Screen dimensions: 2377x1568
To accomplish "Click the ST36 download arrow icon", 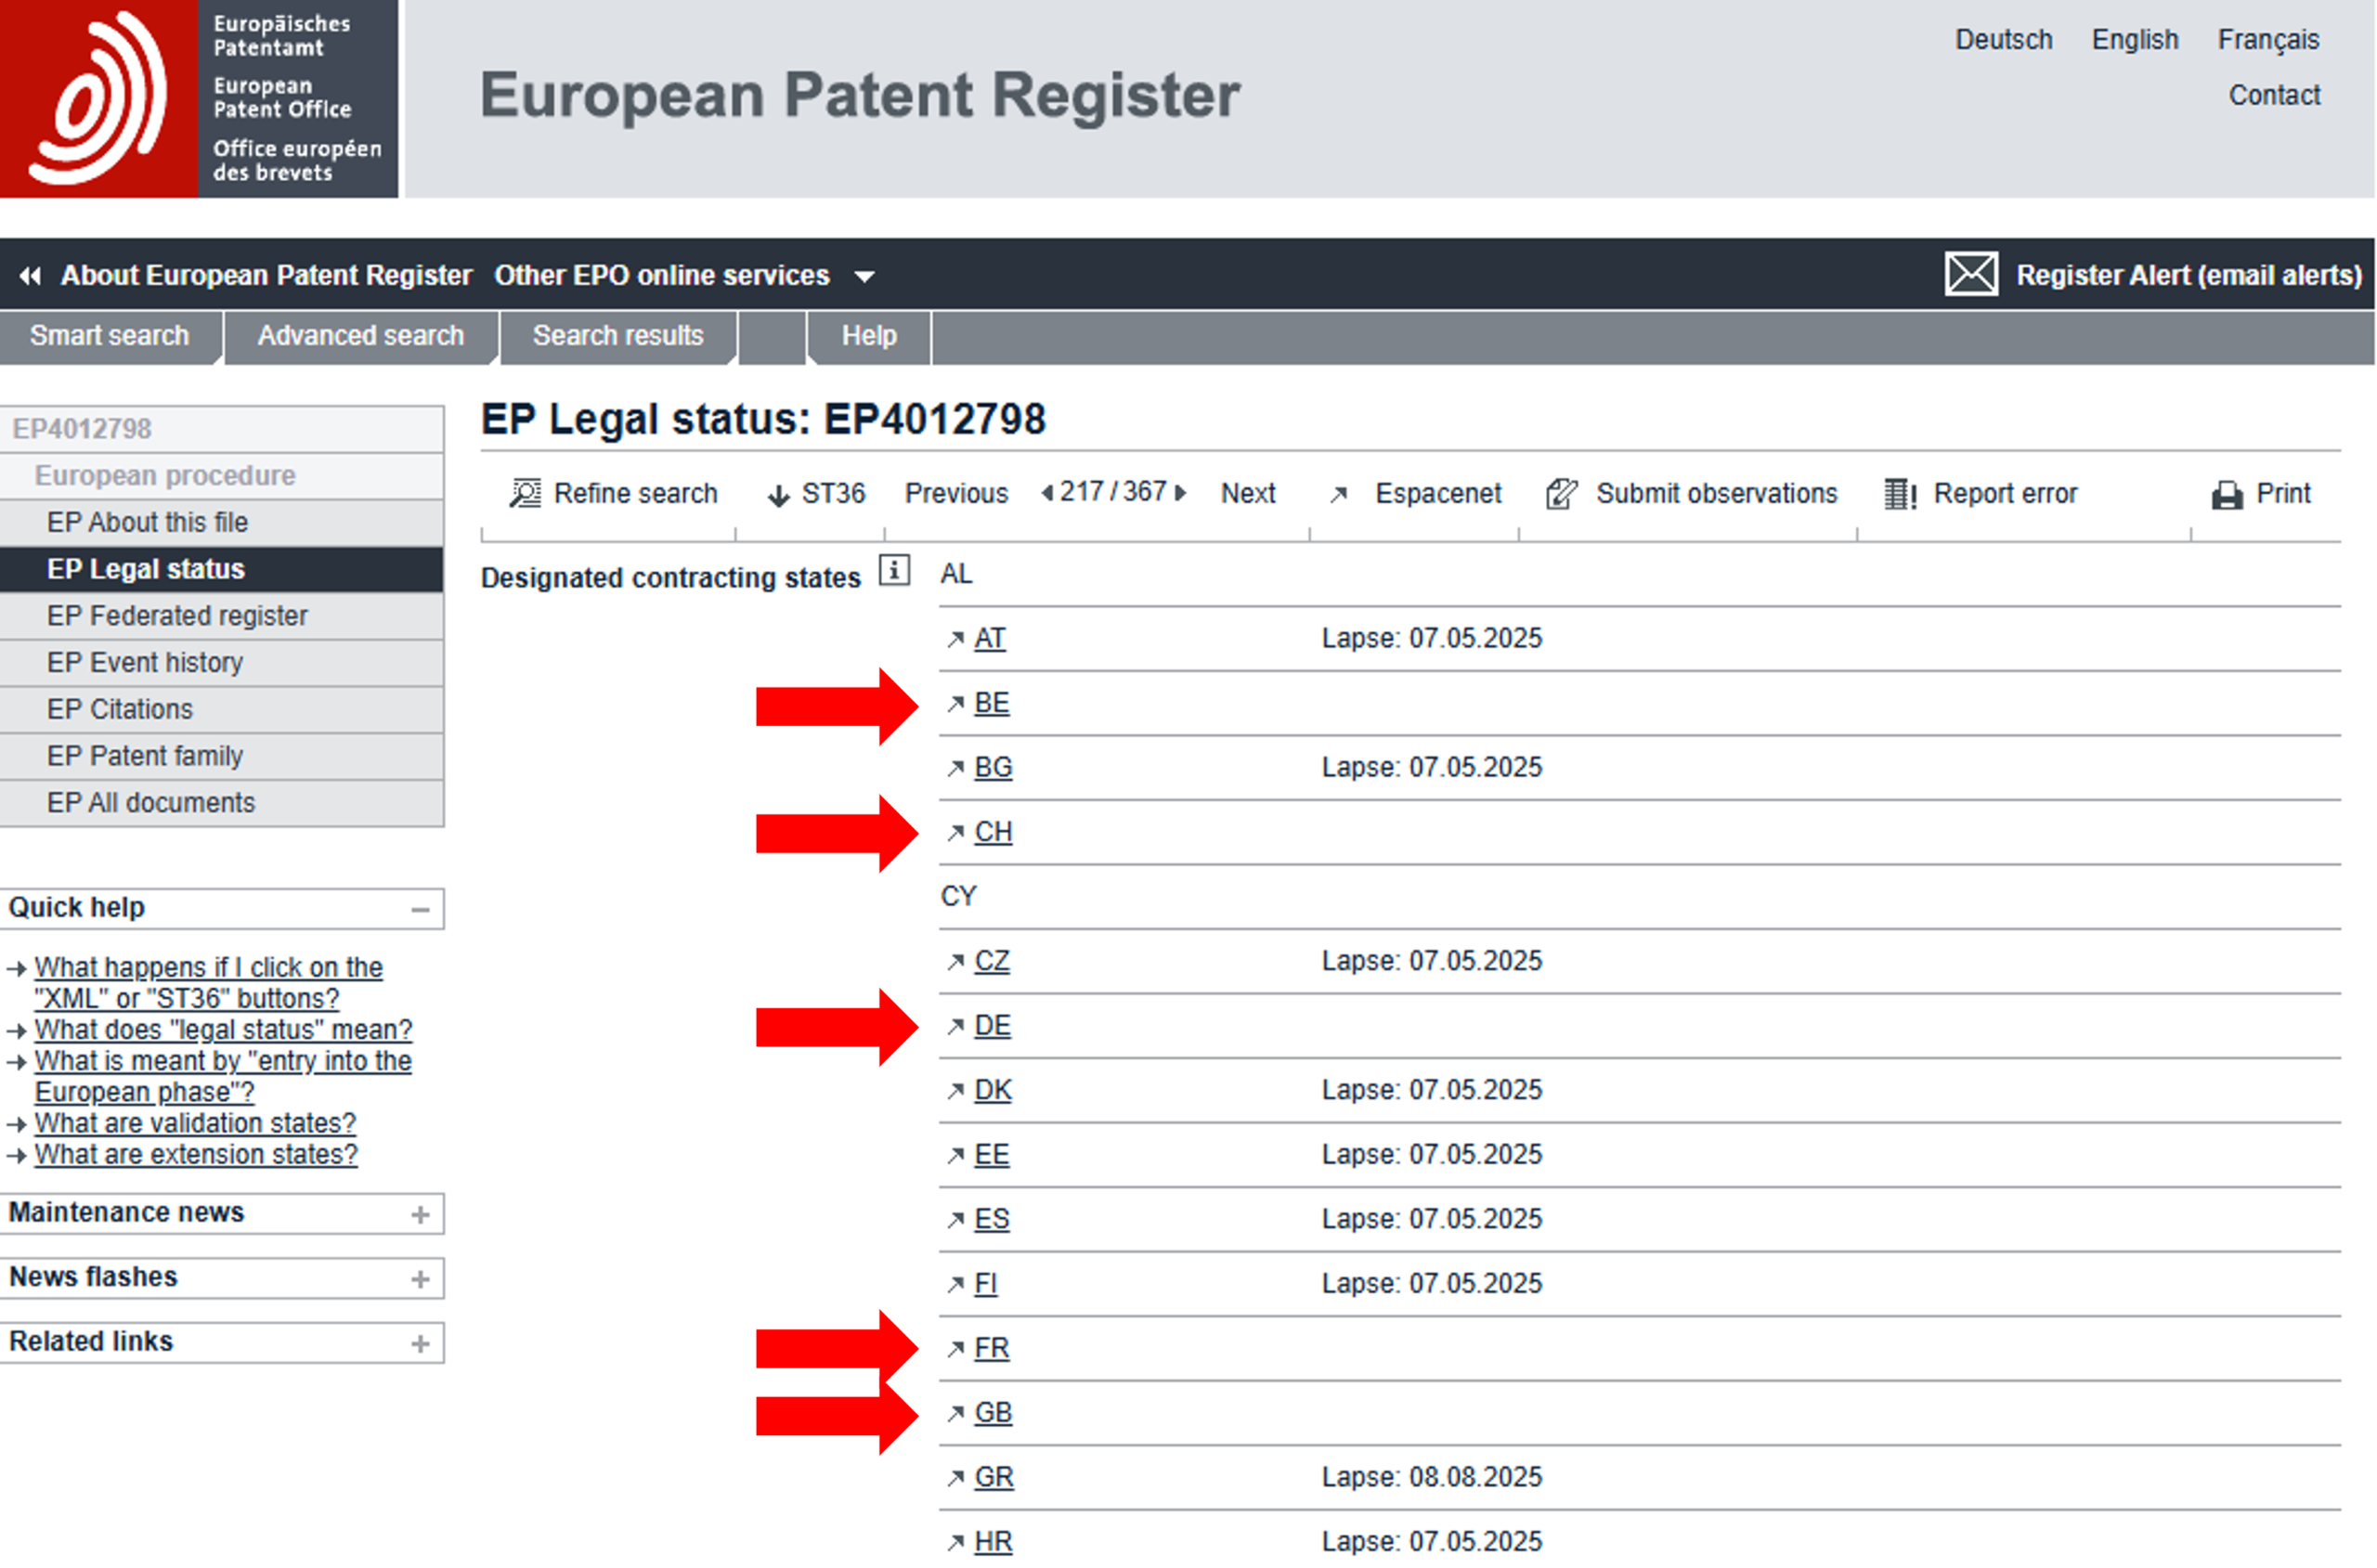I will 778,496.
